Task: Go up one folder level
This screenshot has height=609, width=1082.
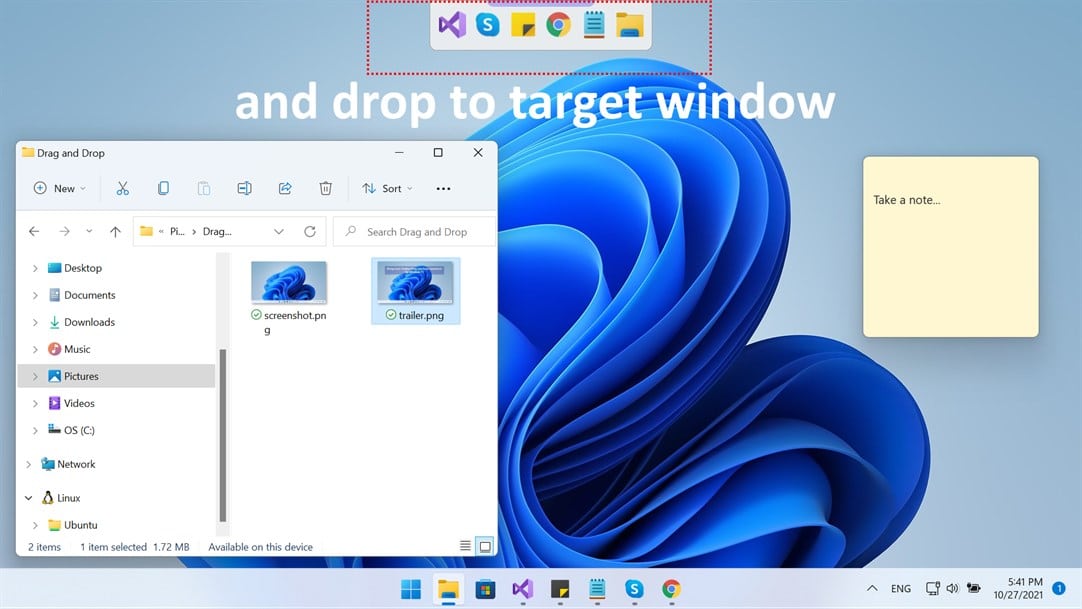Action: pyautogui.click(x=115, y=231)
